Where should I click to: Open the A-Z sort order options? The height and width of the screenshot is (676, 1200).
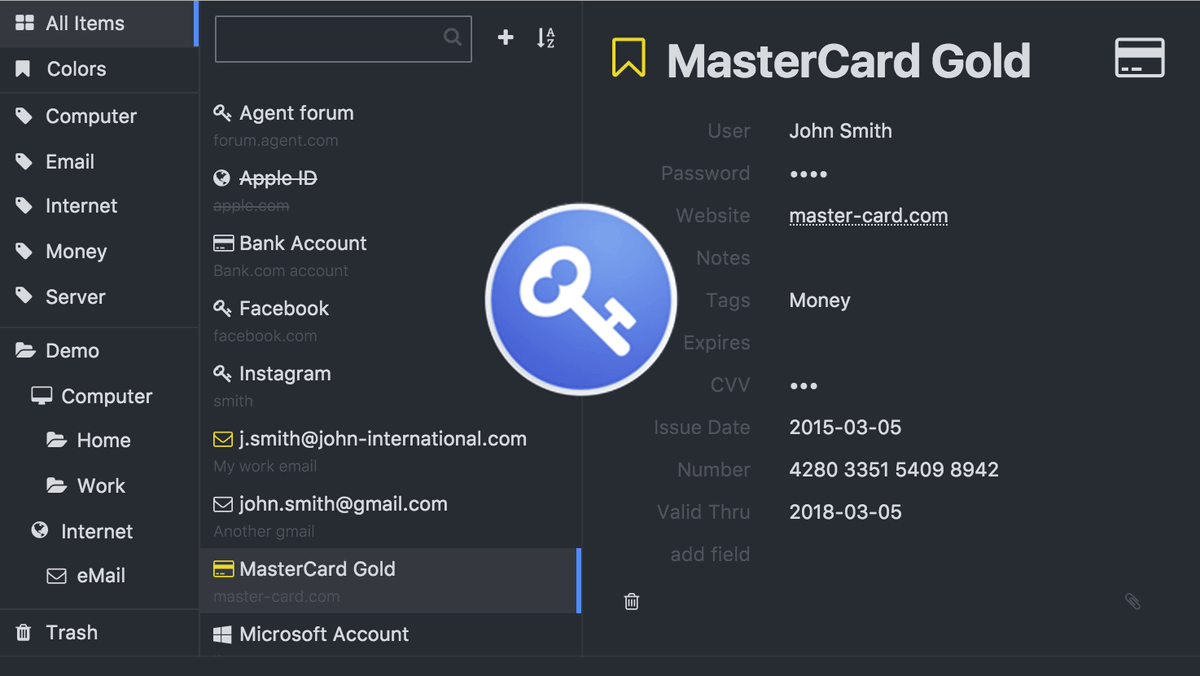(x=545, y=38)
